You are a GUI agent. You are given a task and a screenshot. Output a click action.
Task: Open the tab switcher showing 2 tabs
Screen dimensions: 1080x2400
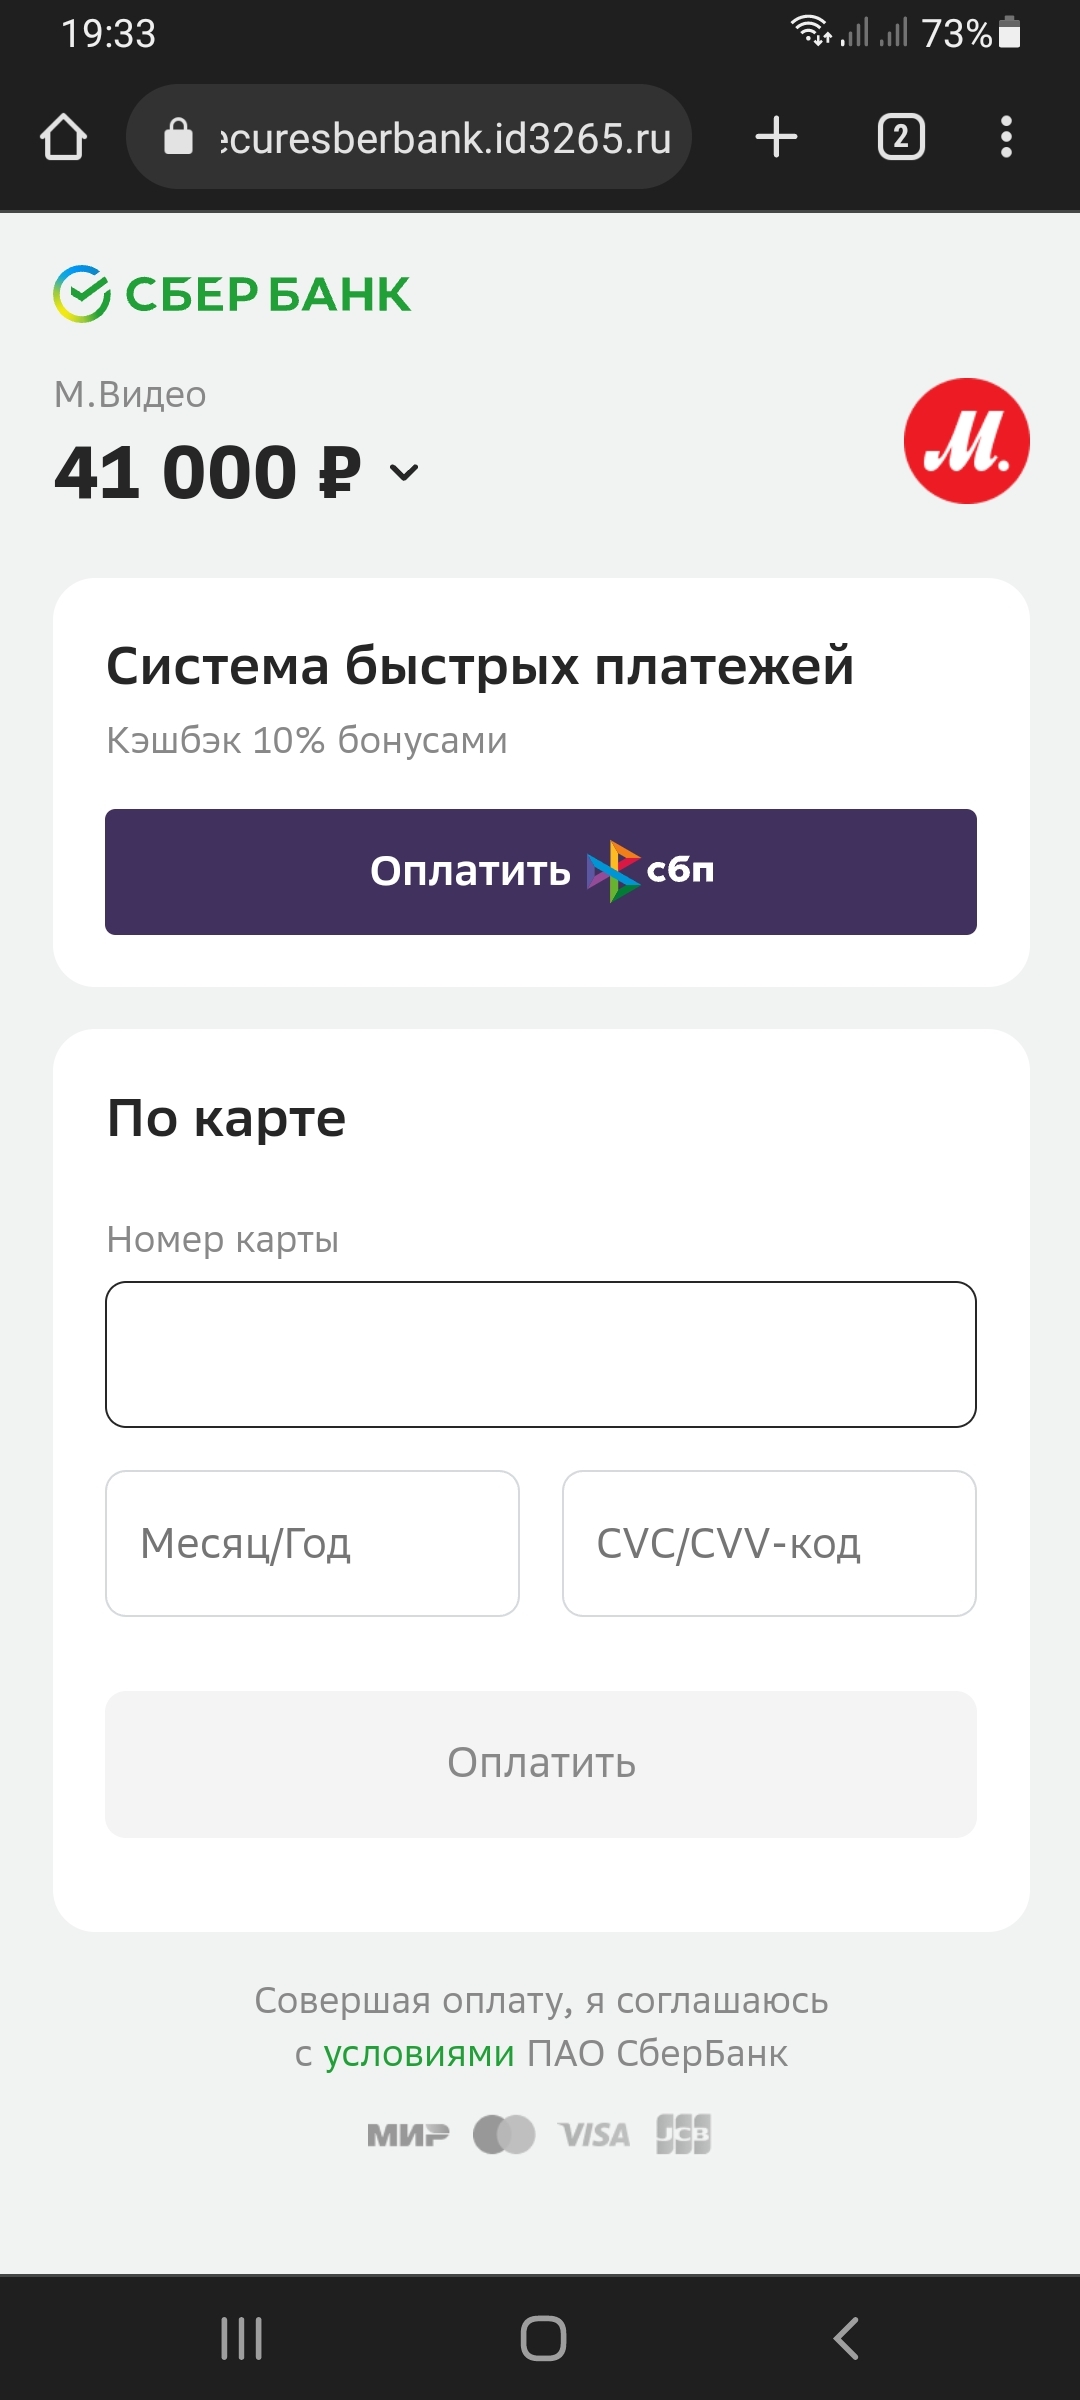point(901,137)
